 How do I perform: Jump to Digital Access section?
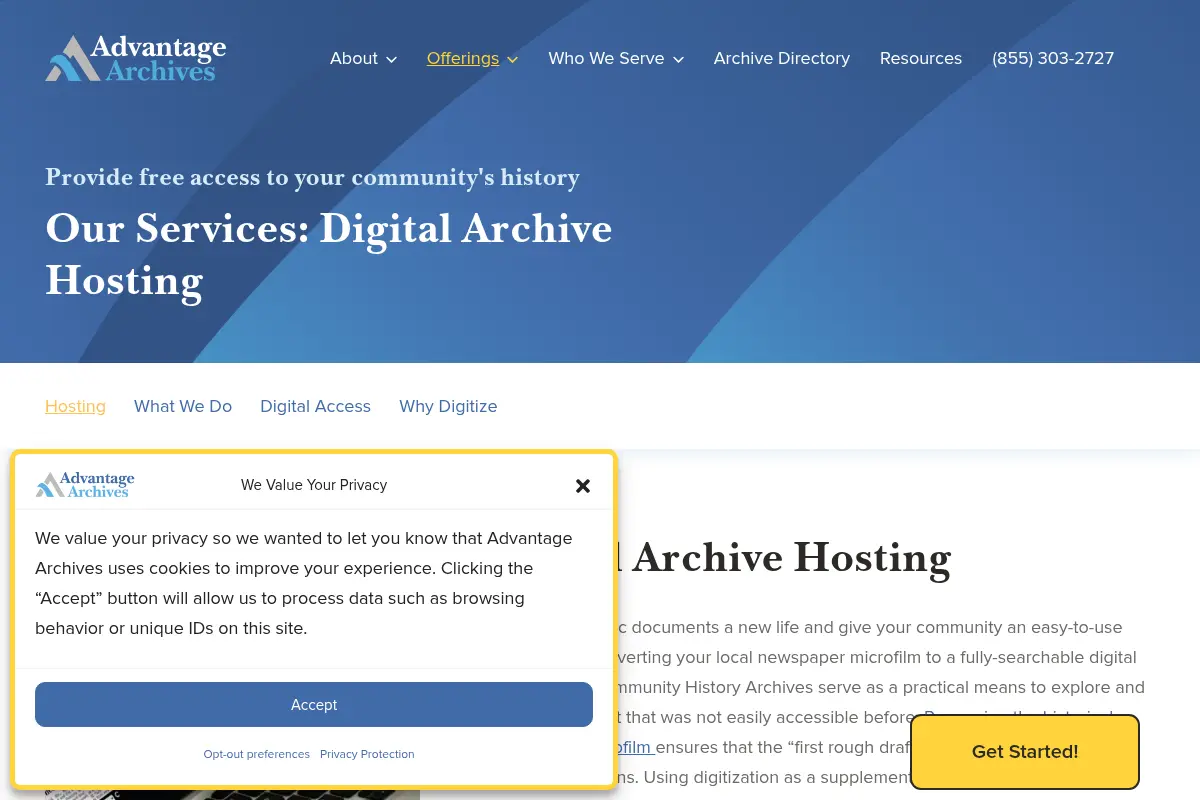pyautogui.click(x=315, y=406)
